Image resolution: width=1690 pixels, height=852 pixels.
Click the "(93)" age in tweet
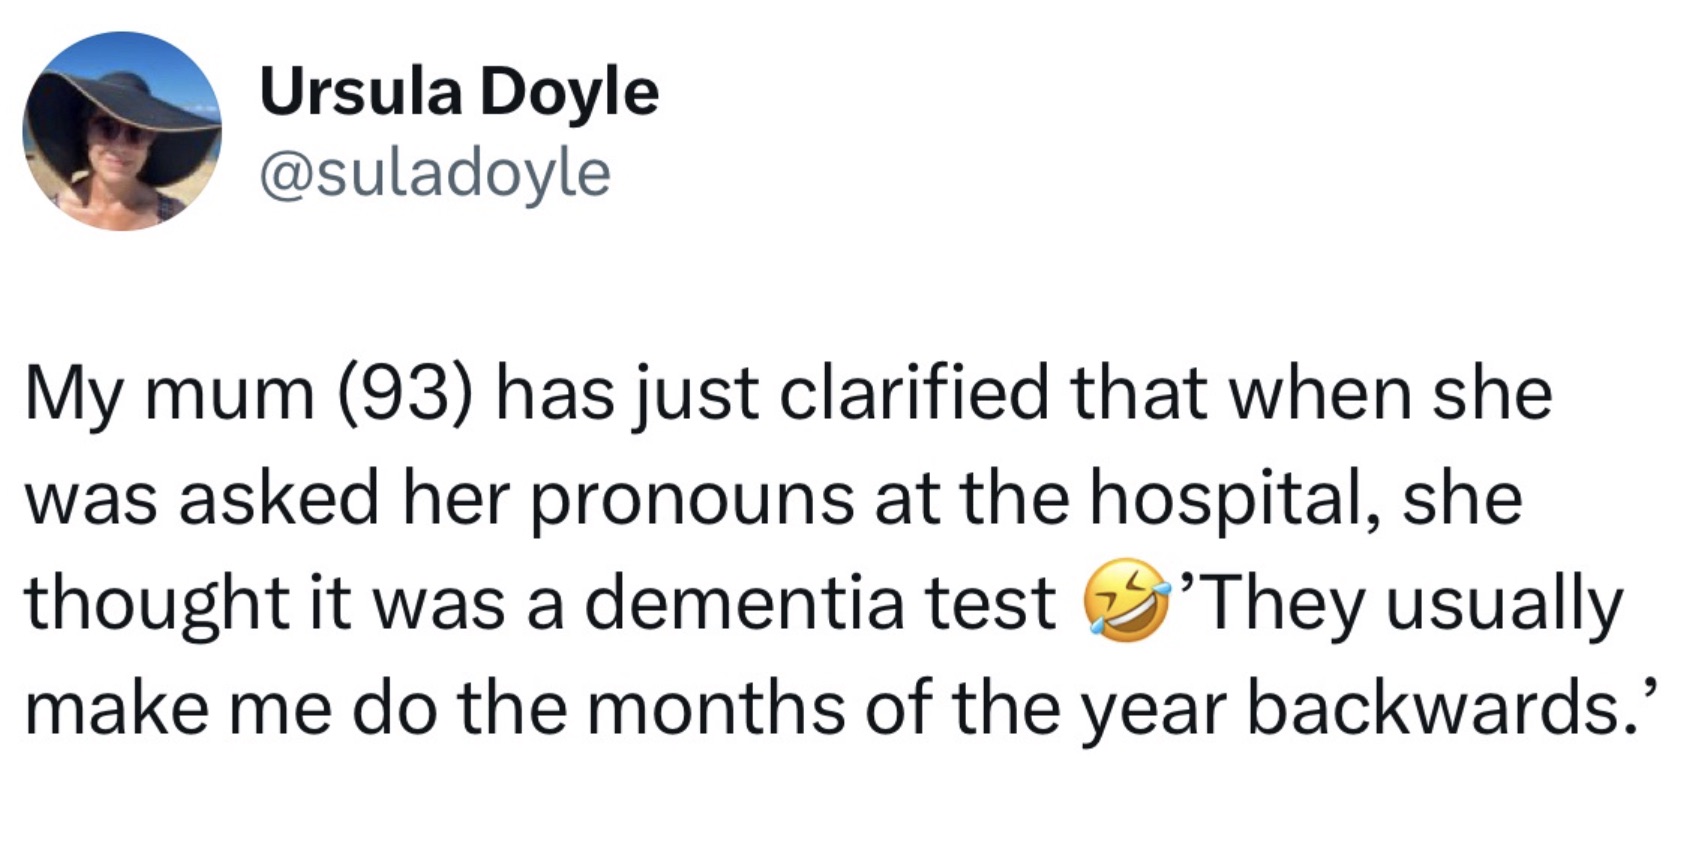pos(404,393)
